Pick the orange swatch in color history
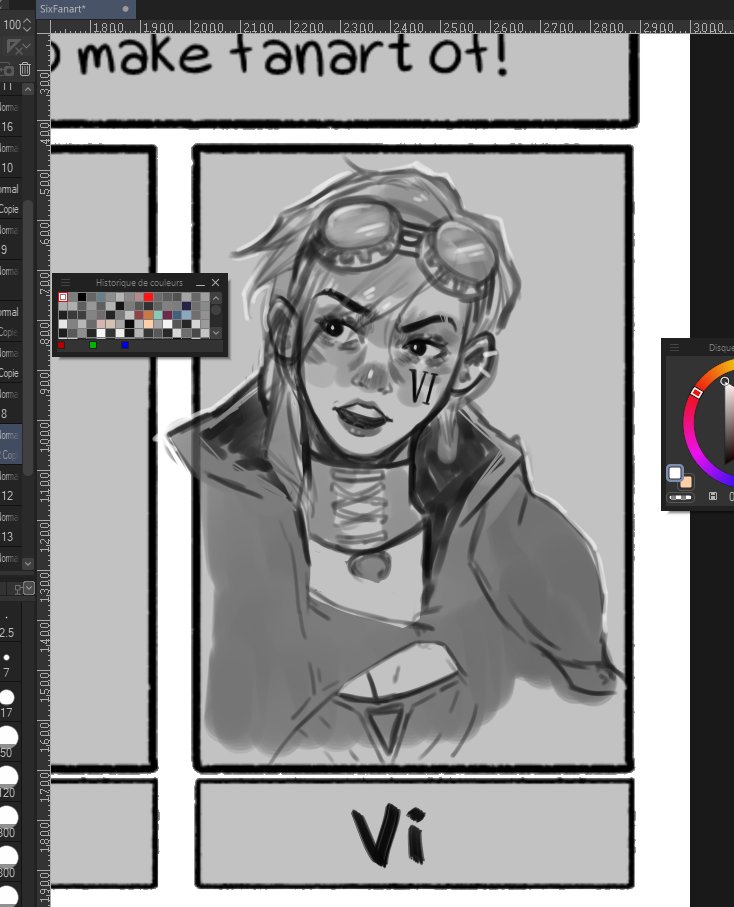Screen dimensions: 734x907 point(149,315)
